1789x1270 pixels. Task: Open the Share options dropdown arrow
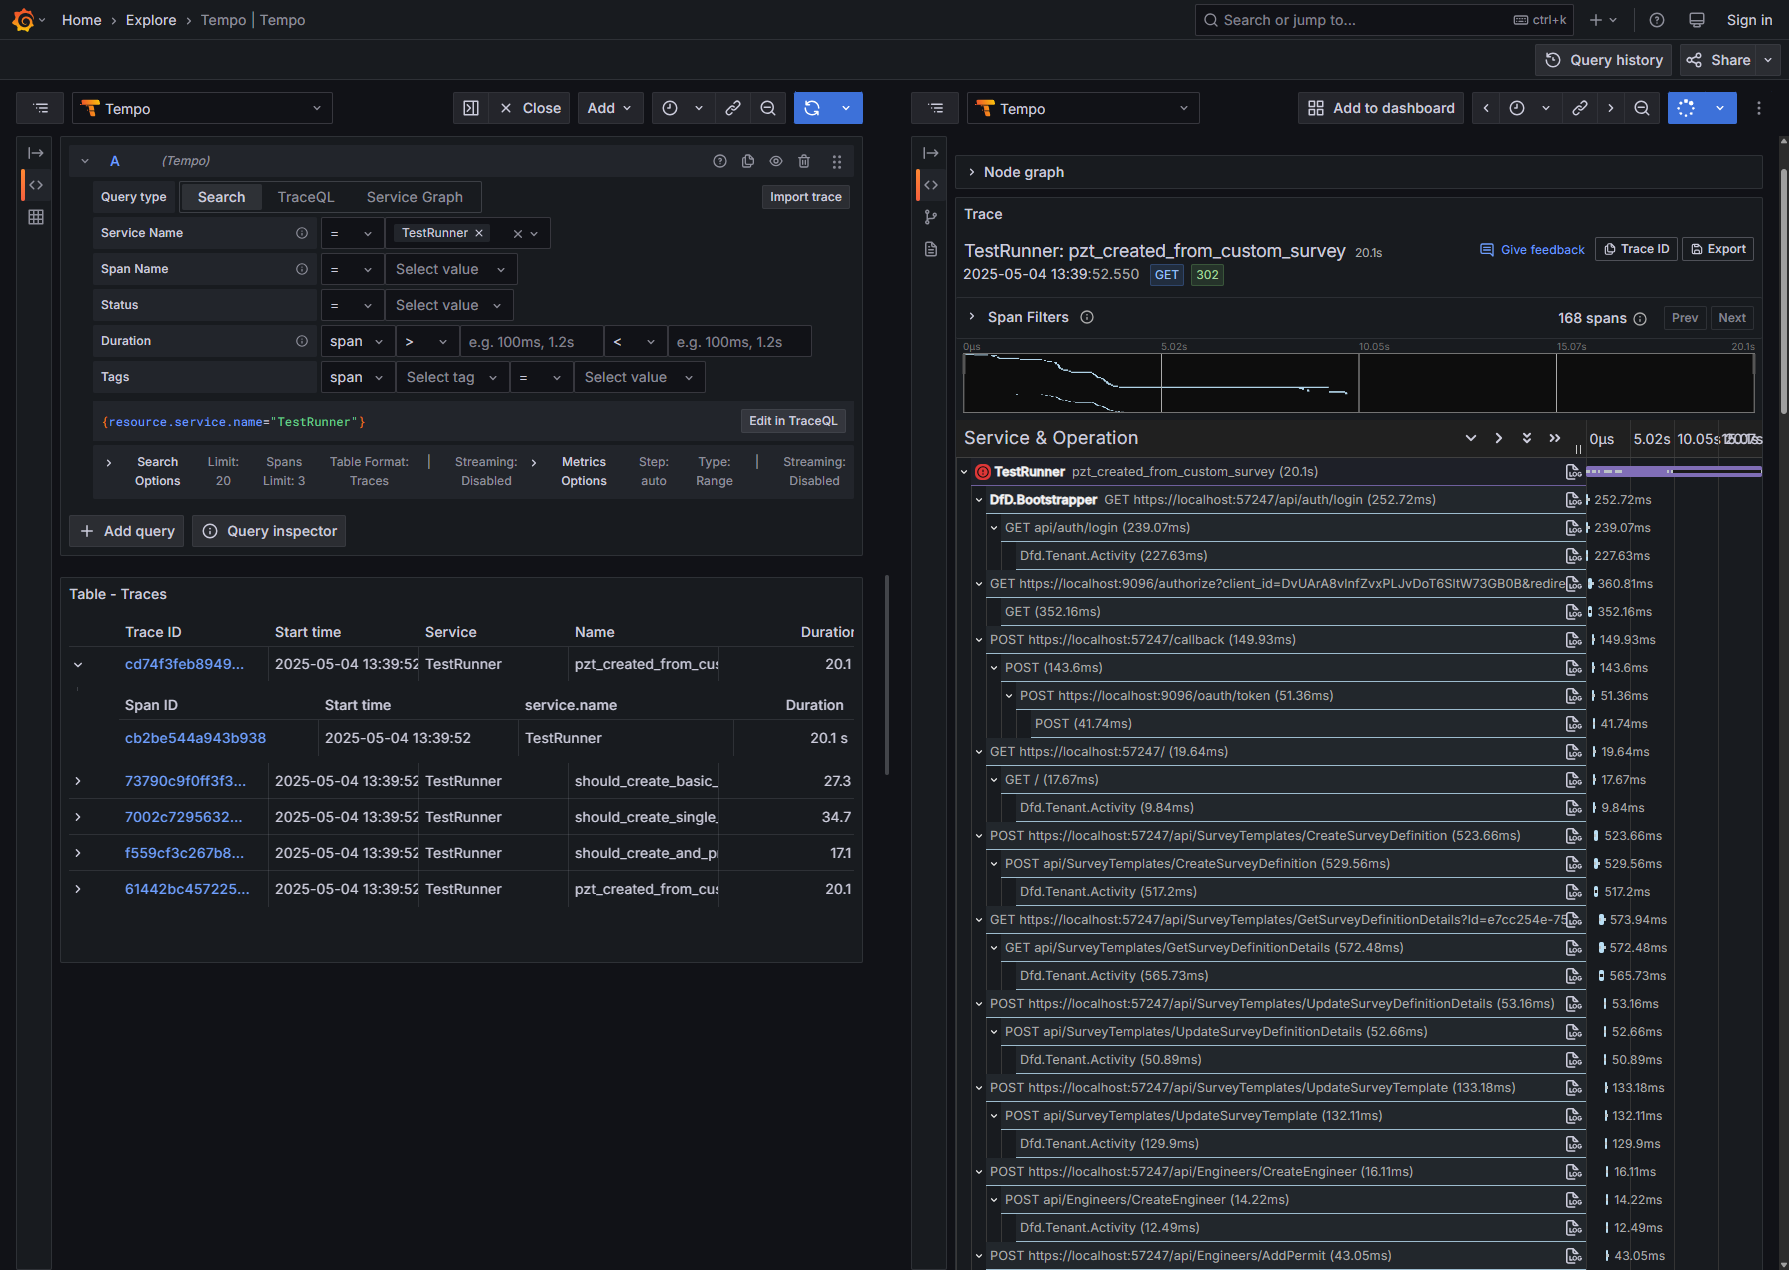[x=1768, y=60]
